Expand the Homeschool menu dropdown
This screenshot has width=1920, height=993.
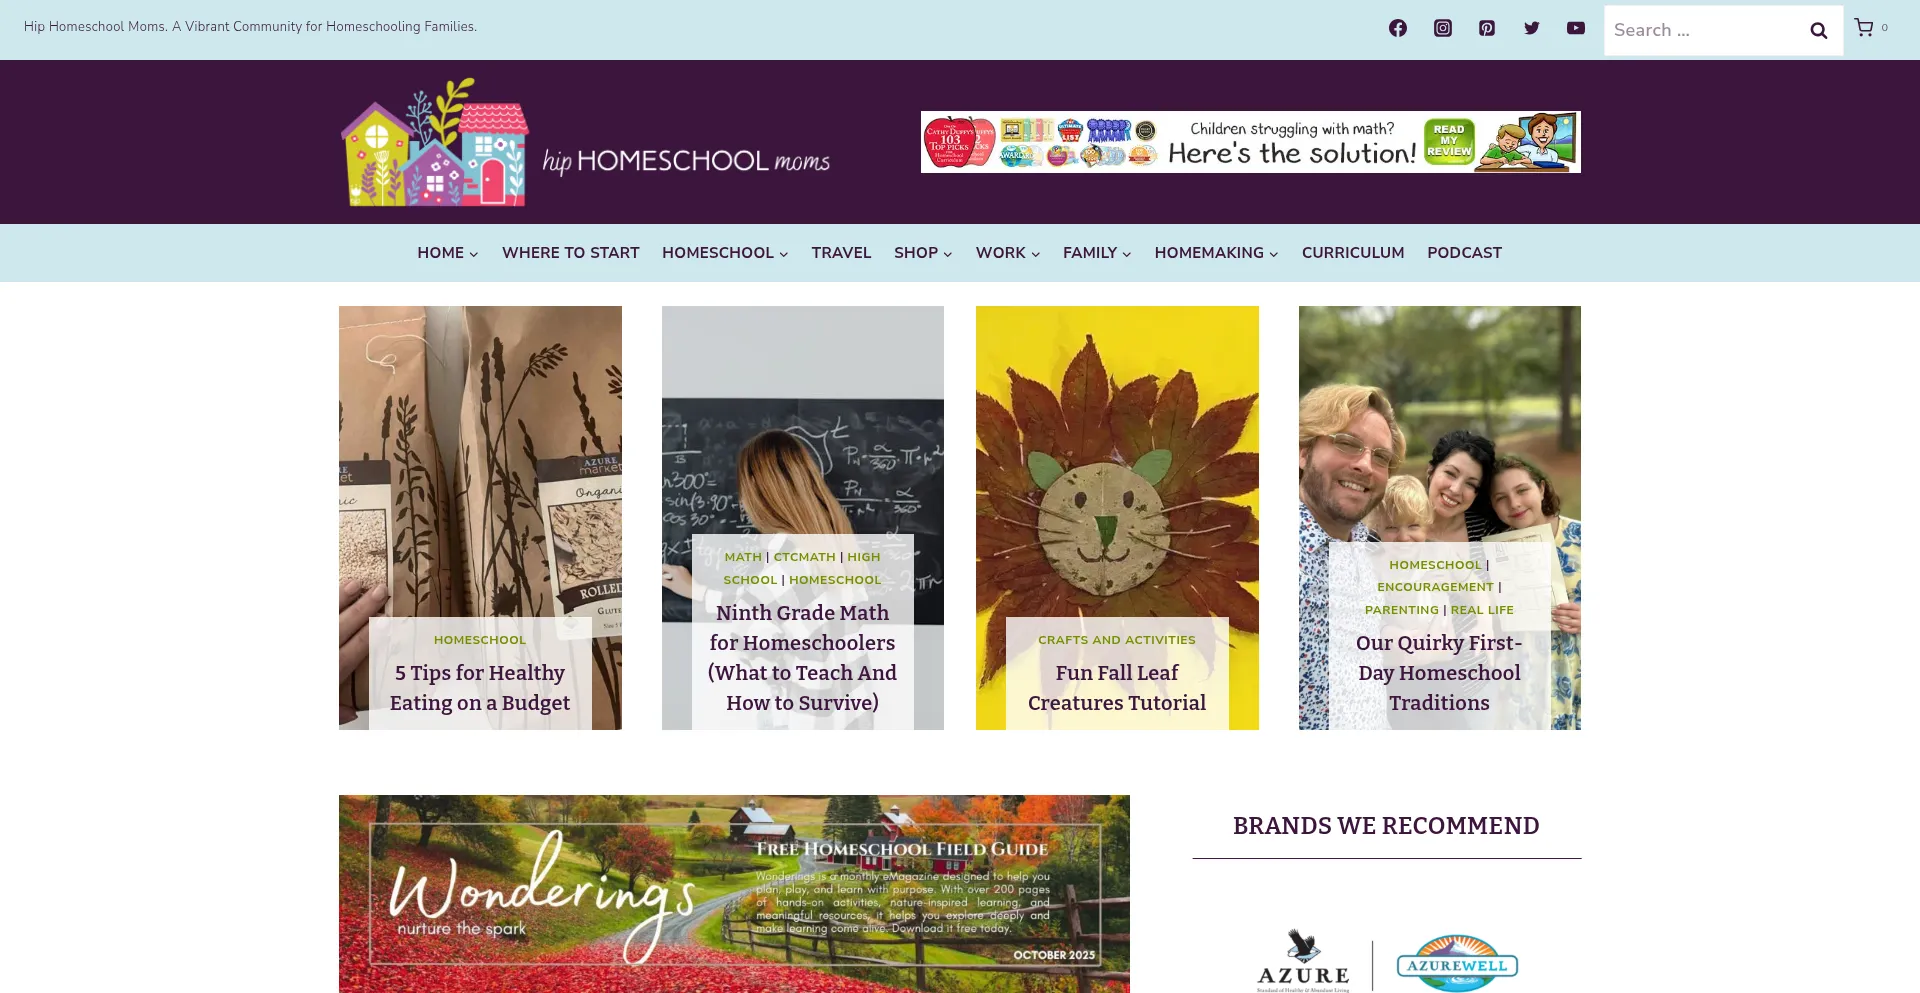[x=725, y=253]
